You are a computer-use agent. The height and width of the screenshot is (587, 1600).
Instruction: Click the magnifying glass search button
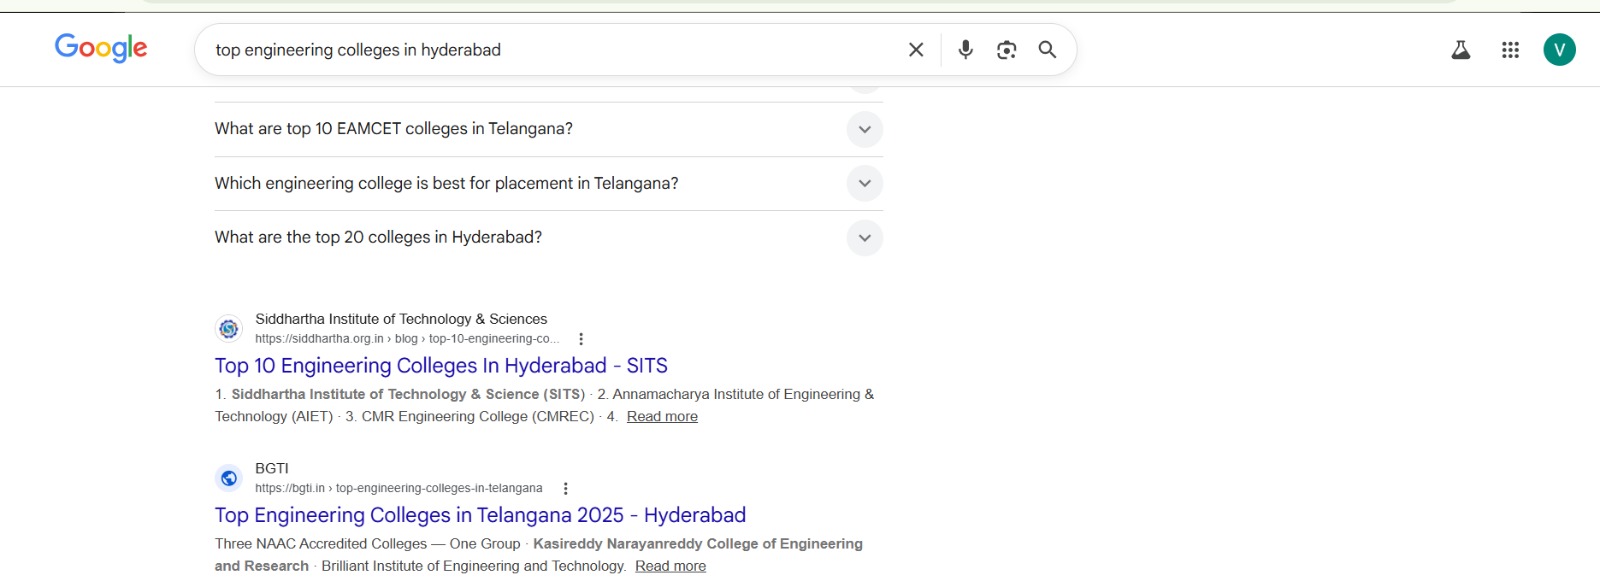(x=1047, y=50)
